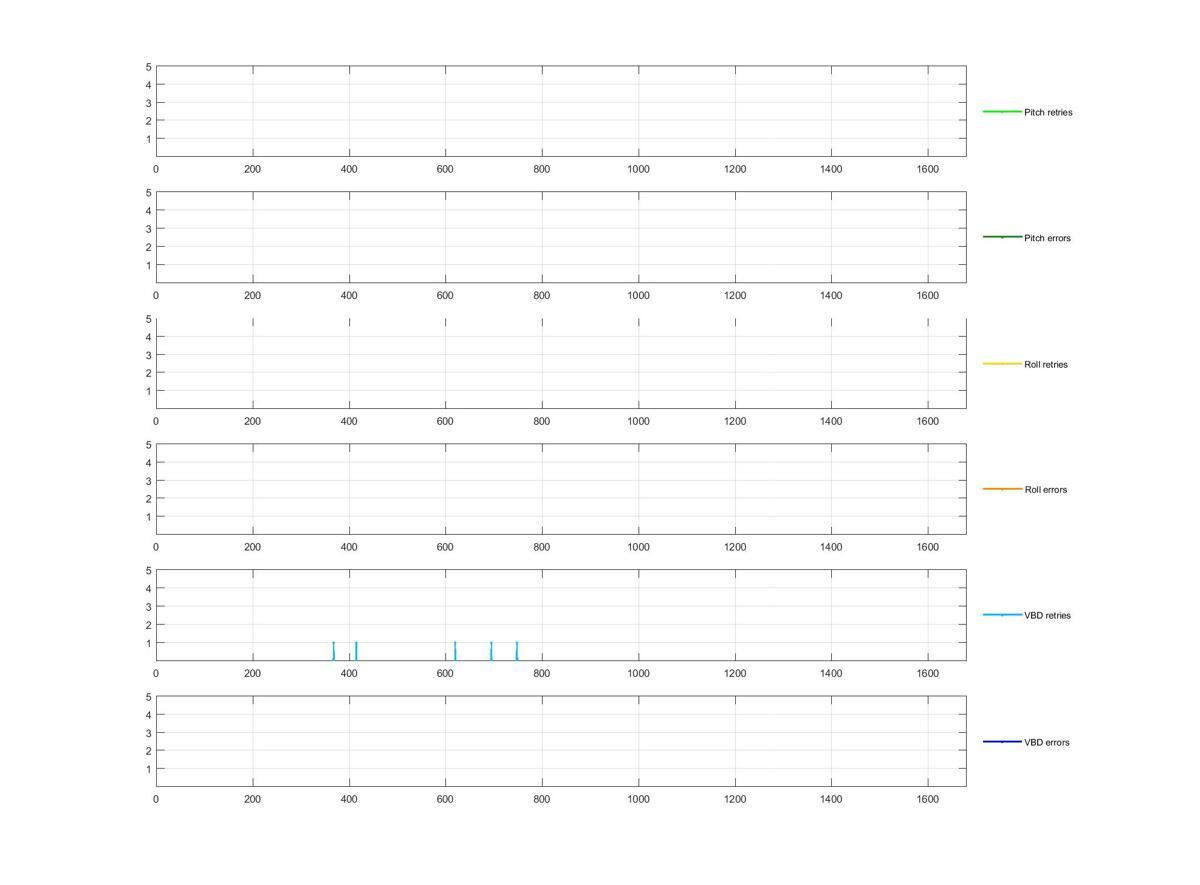Screen dimensions: 1200x885
Task: Click the 1400 tick label under Roll retries plot
Action: (831, 421)
